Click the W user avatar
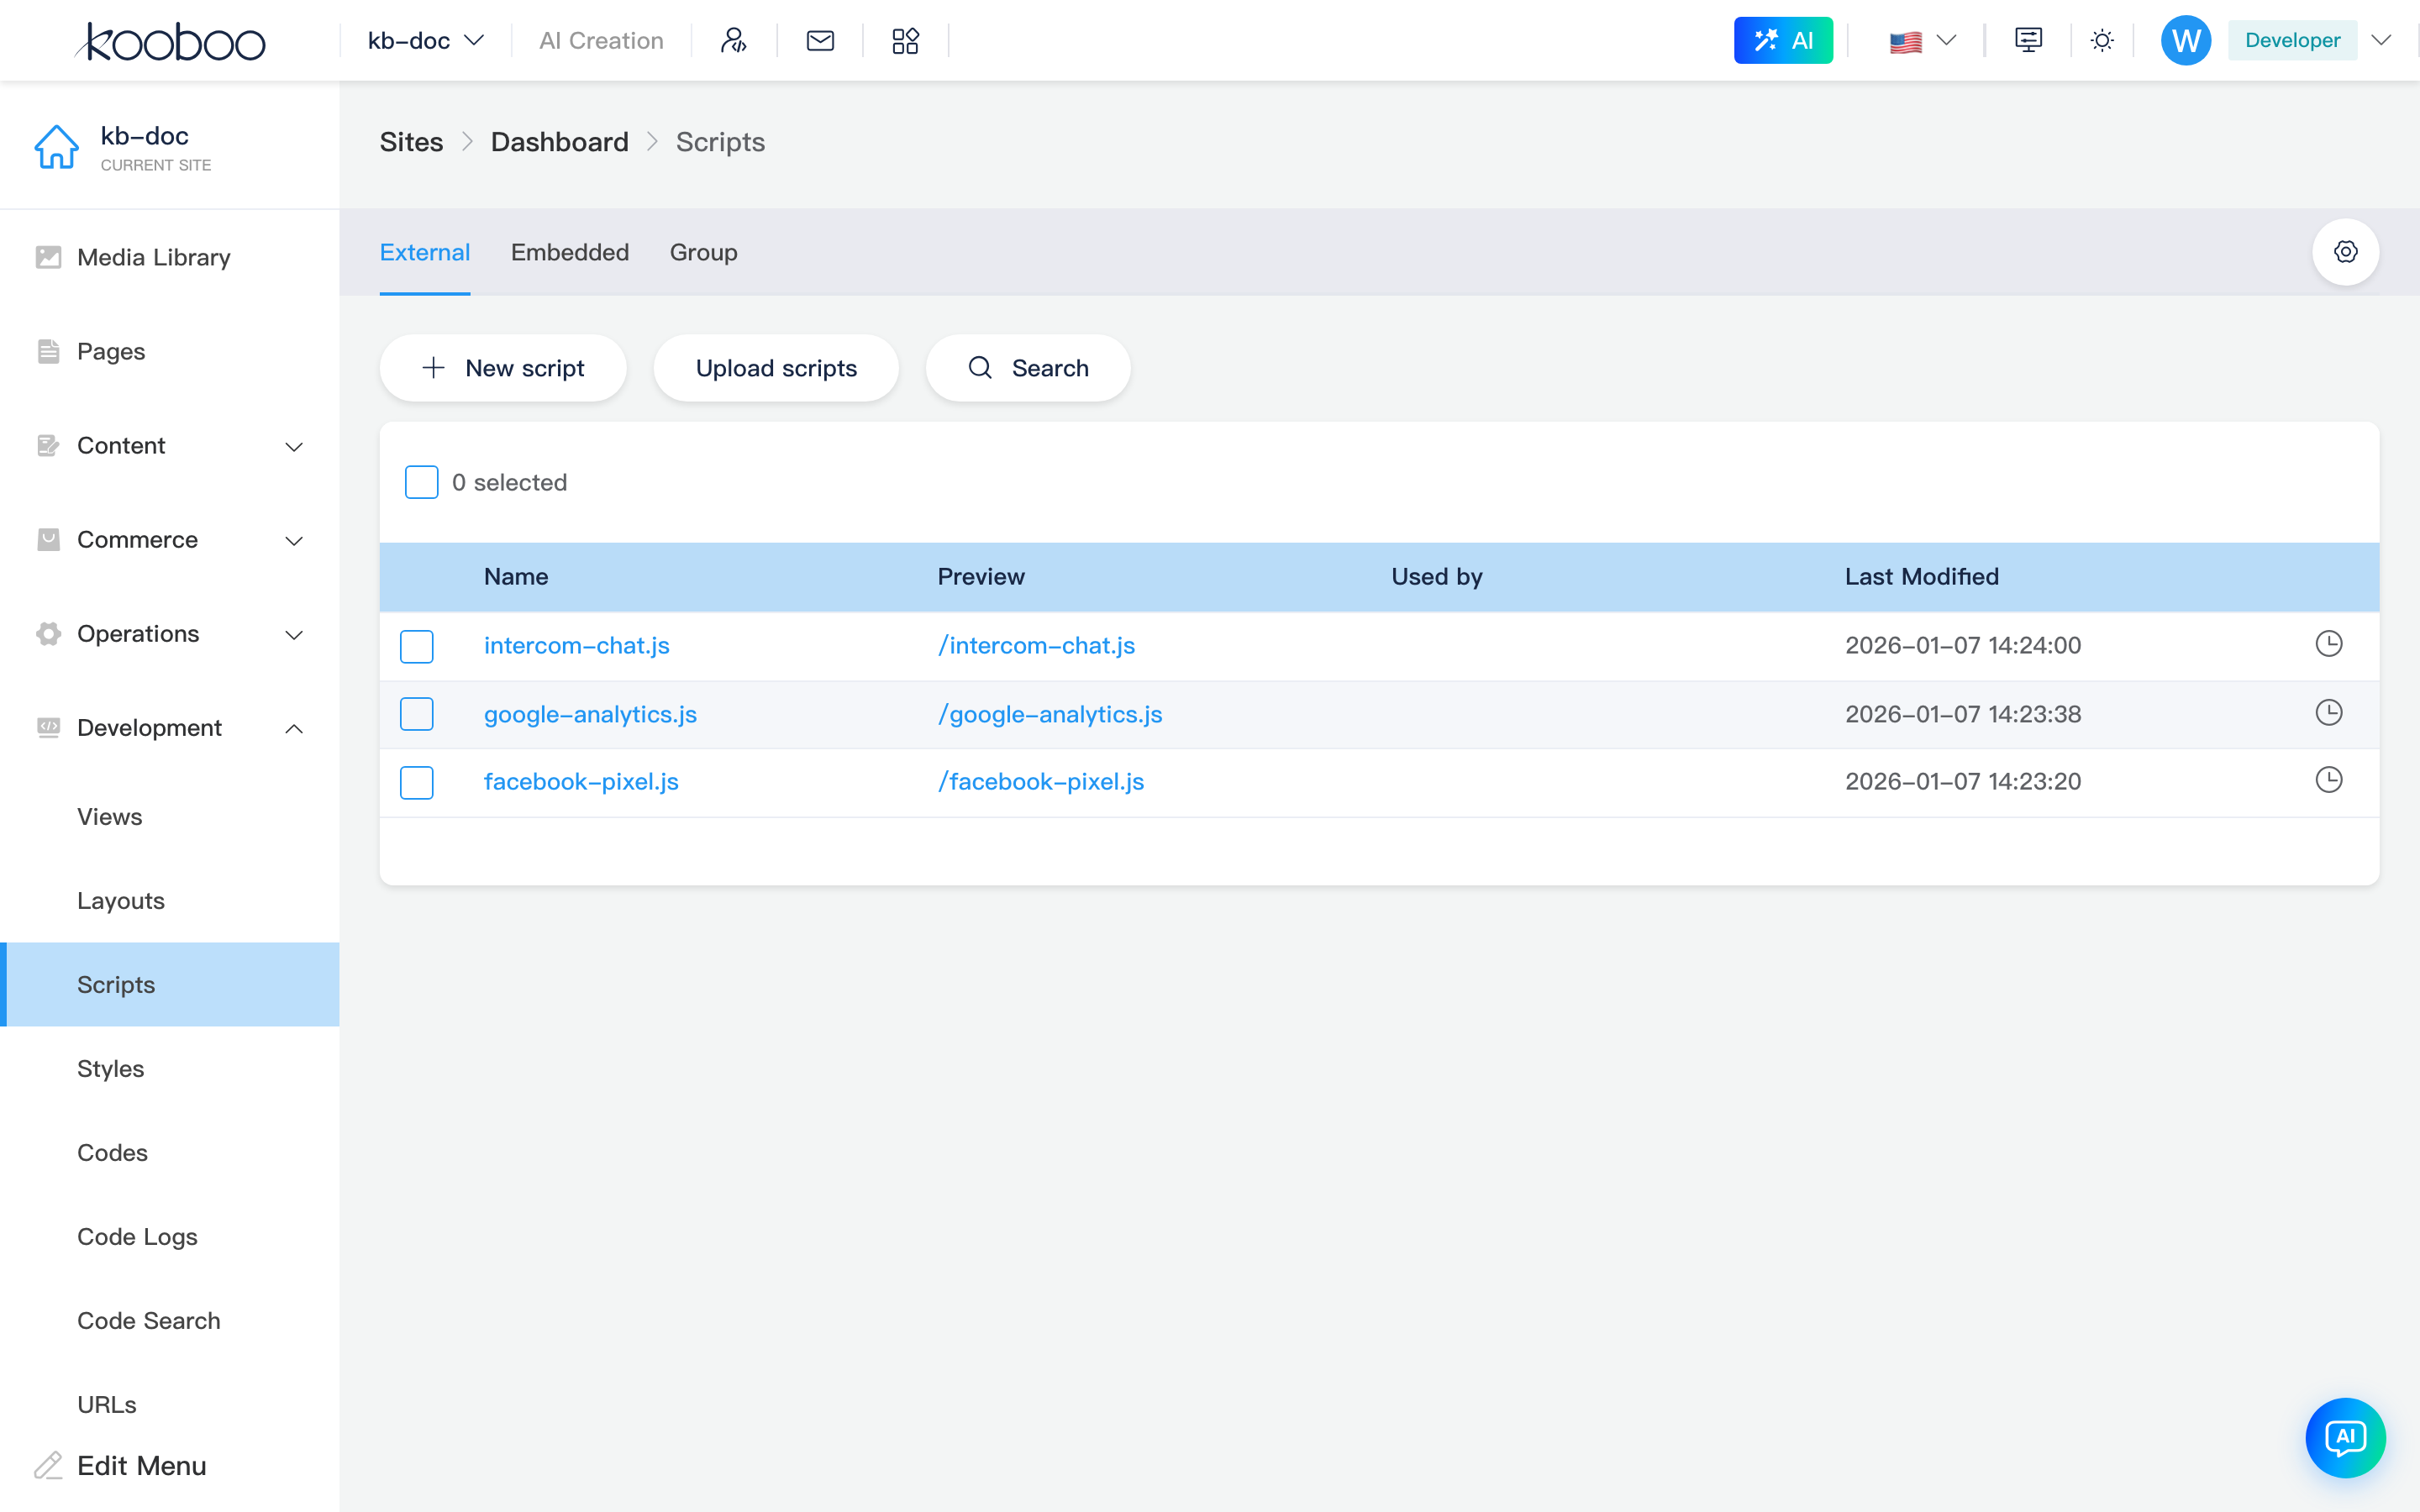Image resolution: width=2420 pixels, height=1512 pixels. [2185, 40]
